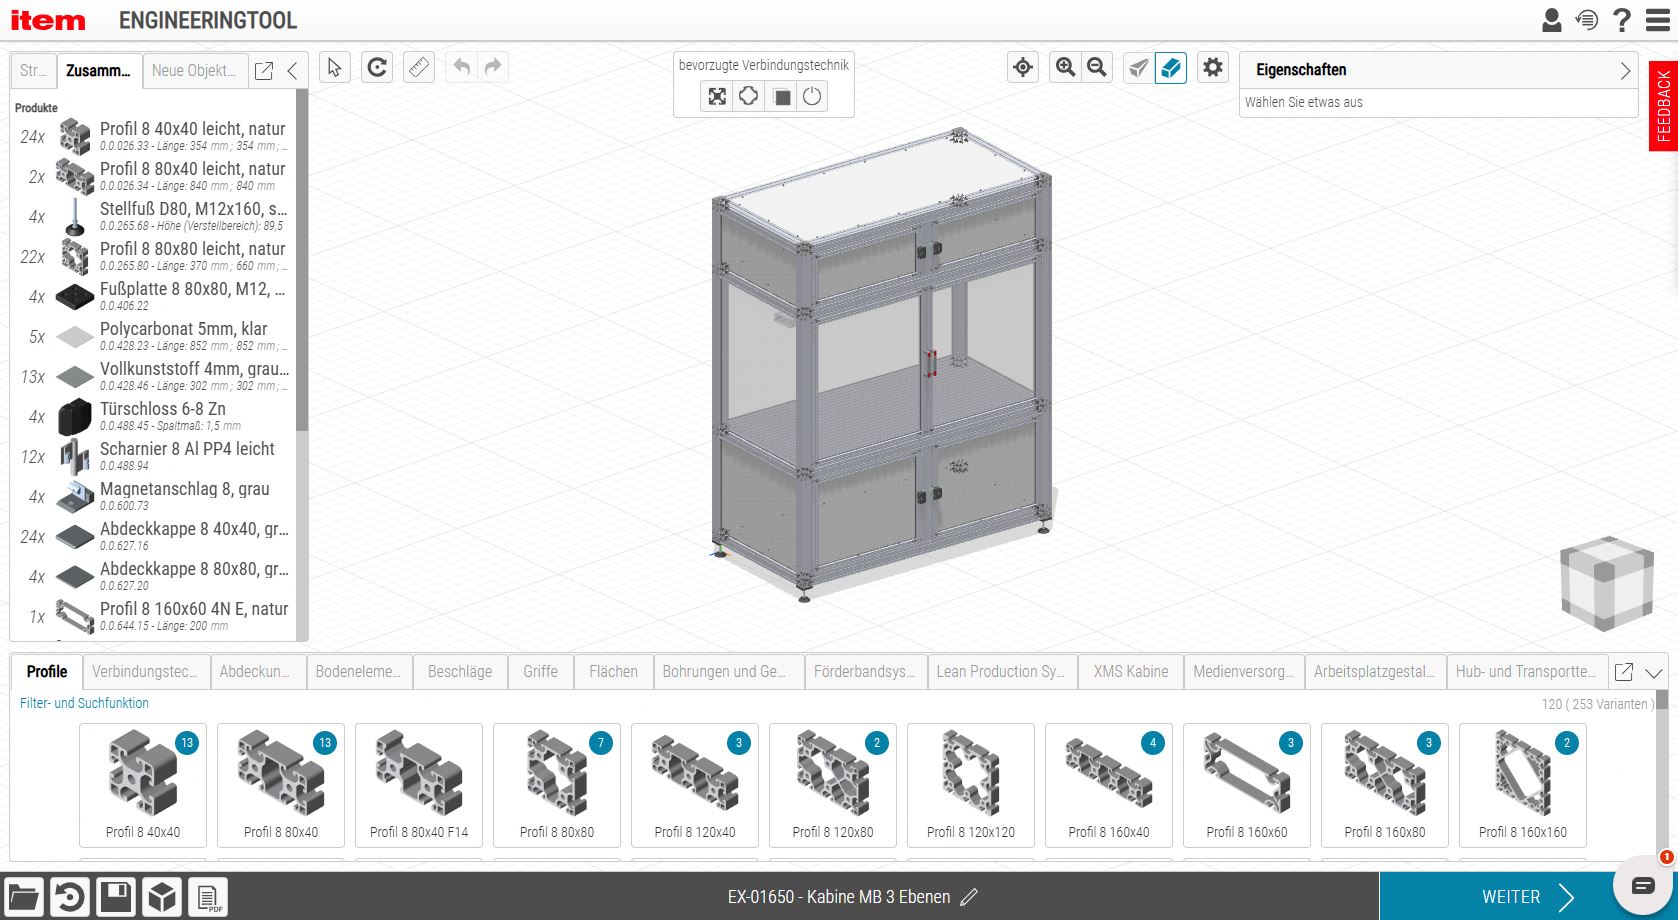Collapse the Eigenschaften panel chevron
Viewport: 1678px width, 920px height.
1625,70
